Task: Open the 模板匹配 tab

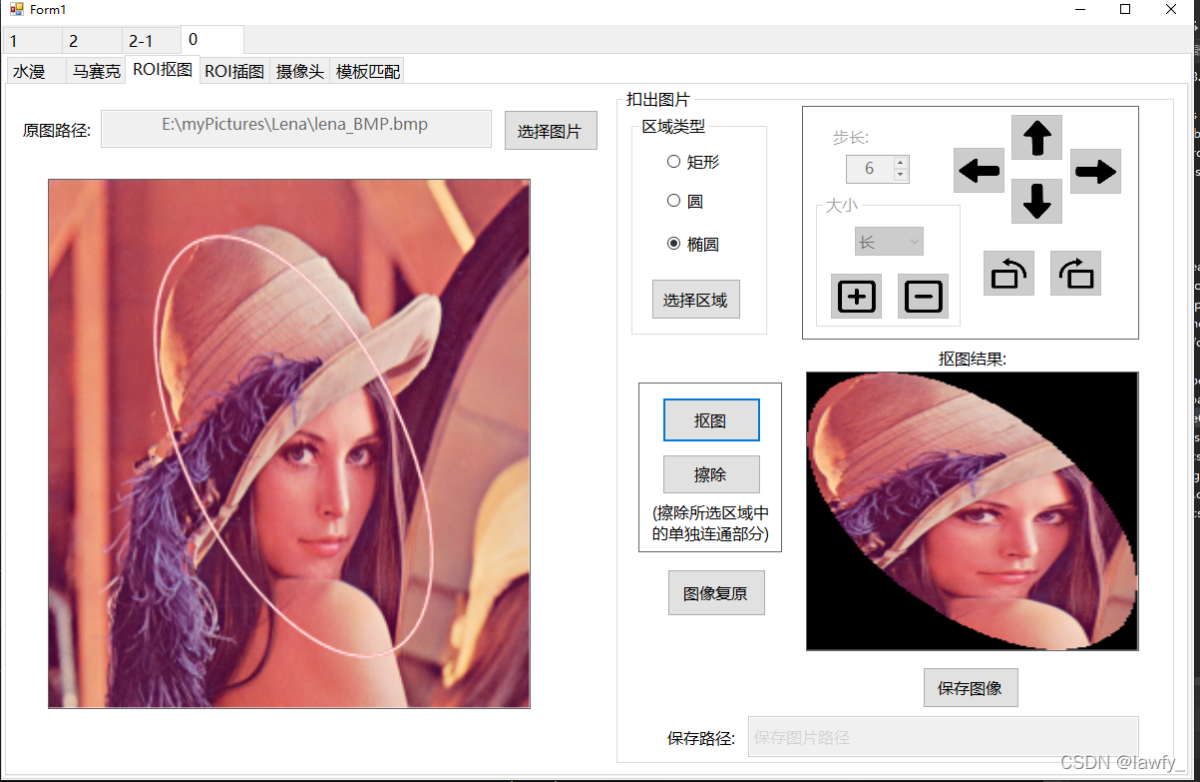Action: coord(366,71)
